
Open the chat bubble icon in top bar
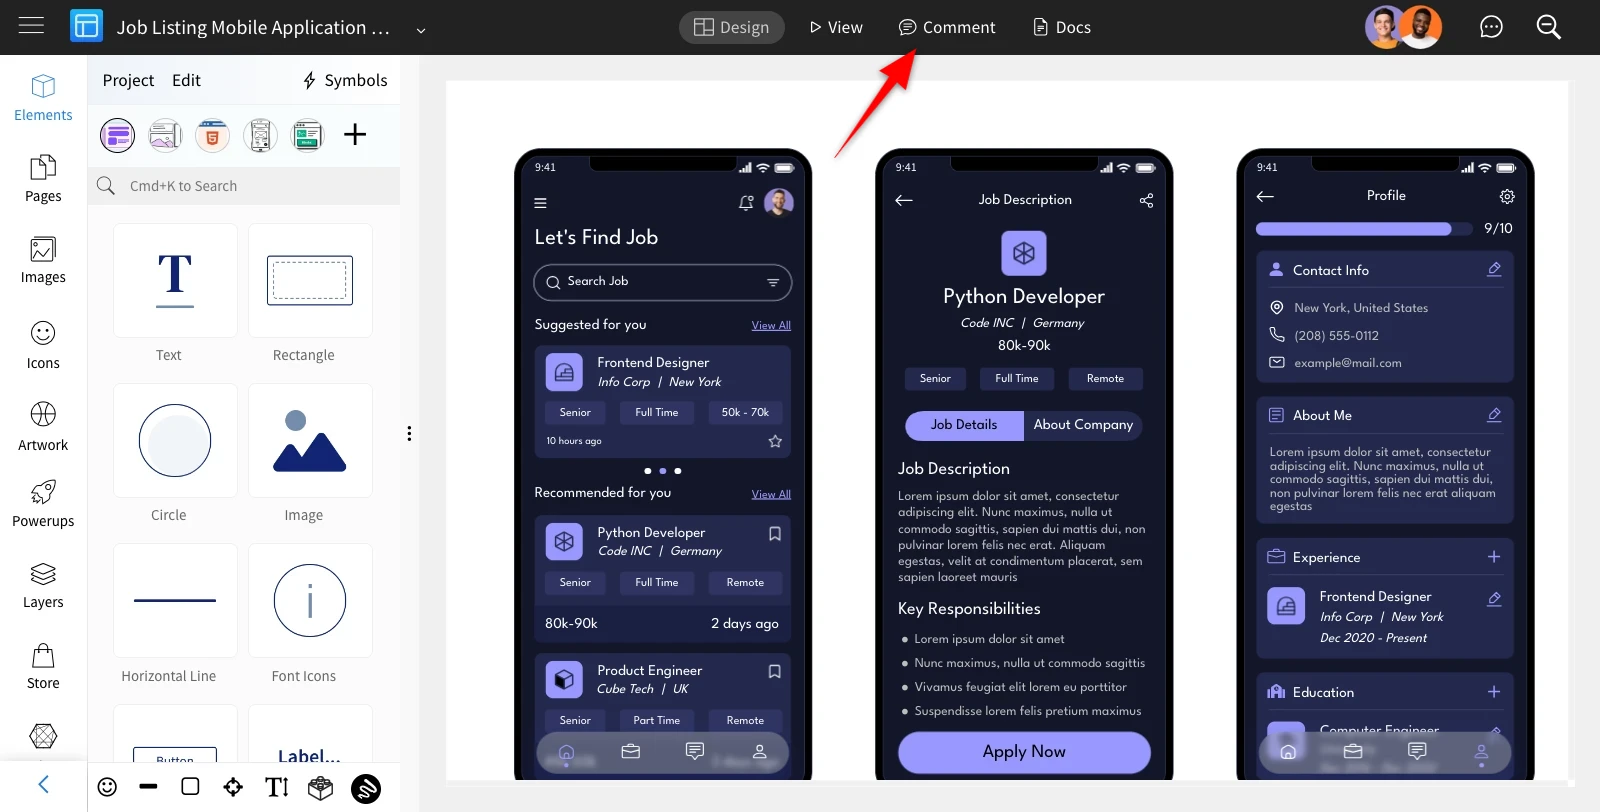coord(1491,27)
